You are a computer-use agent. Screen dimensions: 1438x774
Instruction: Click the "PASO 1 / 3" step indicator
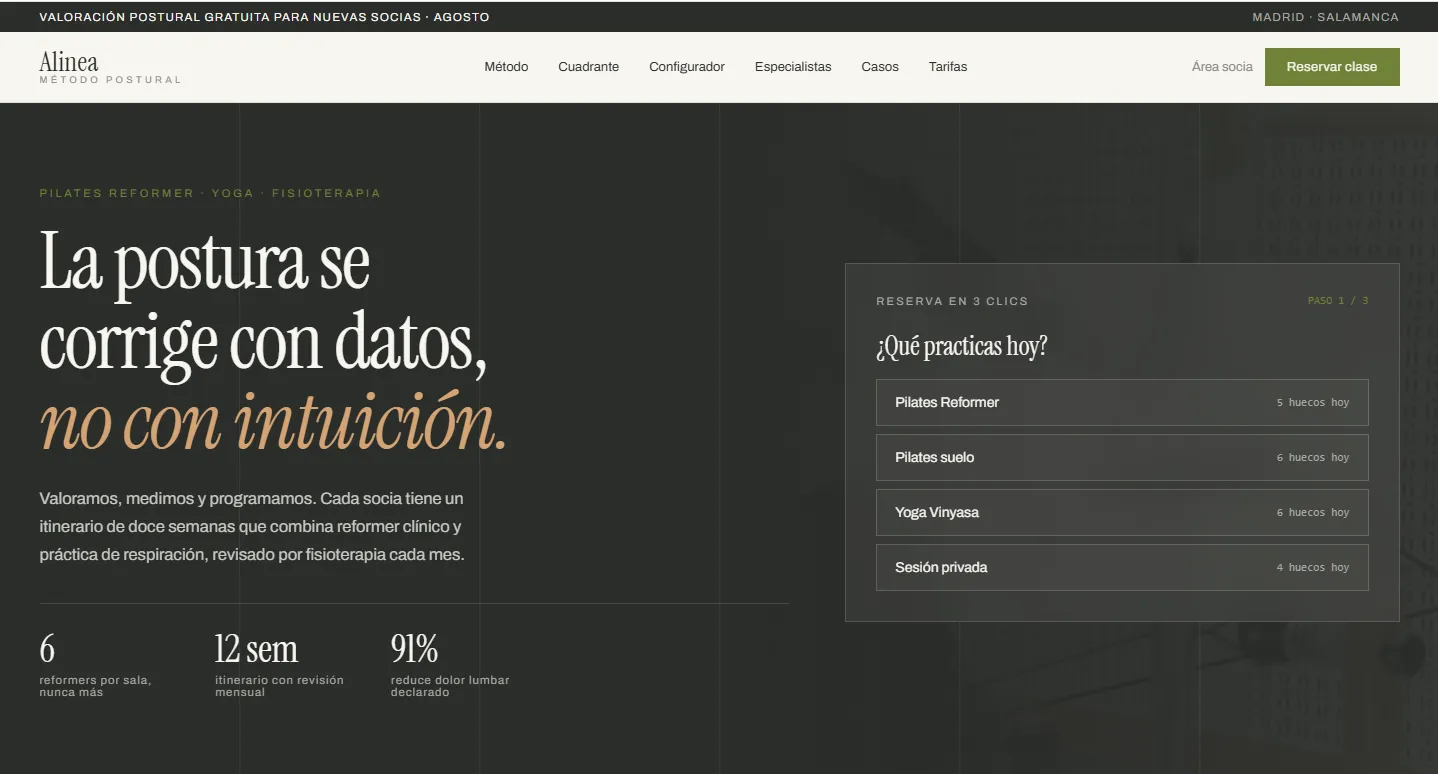1338,301
